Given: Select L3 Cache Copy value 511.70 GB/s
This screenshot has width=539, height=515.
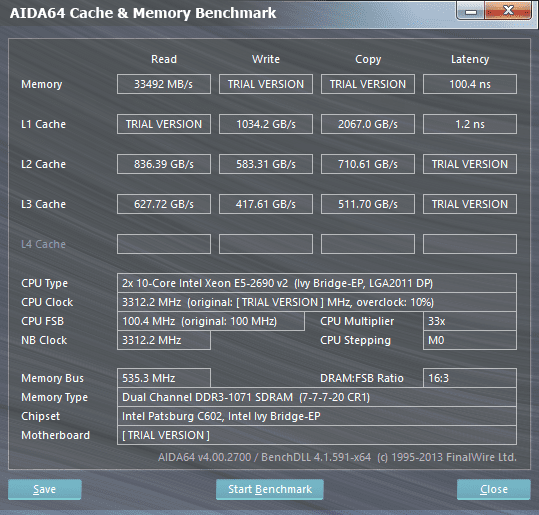Looking at the screenshot, I should 368,204.
